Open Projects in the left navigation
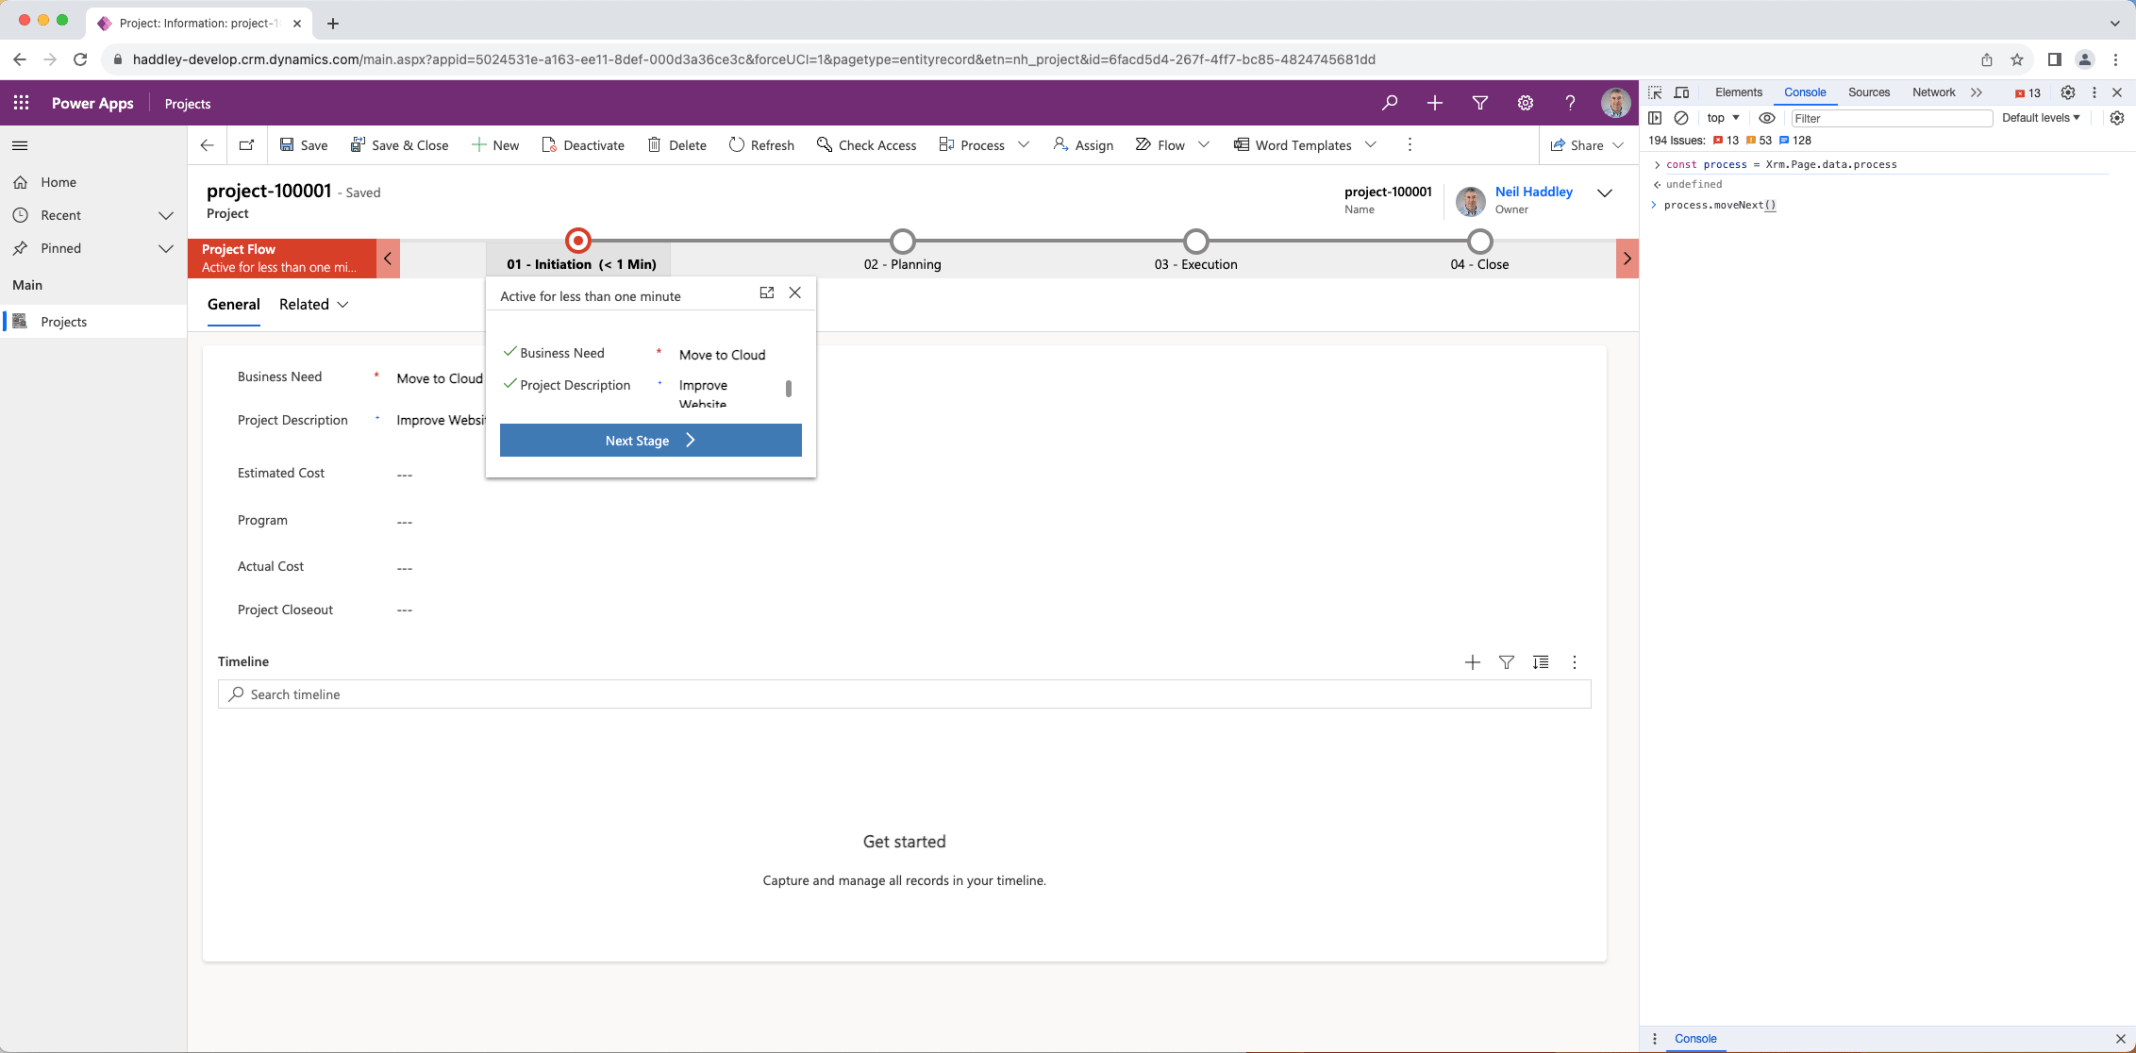 64,322
